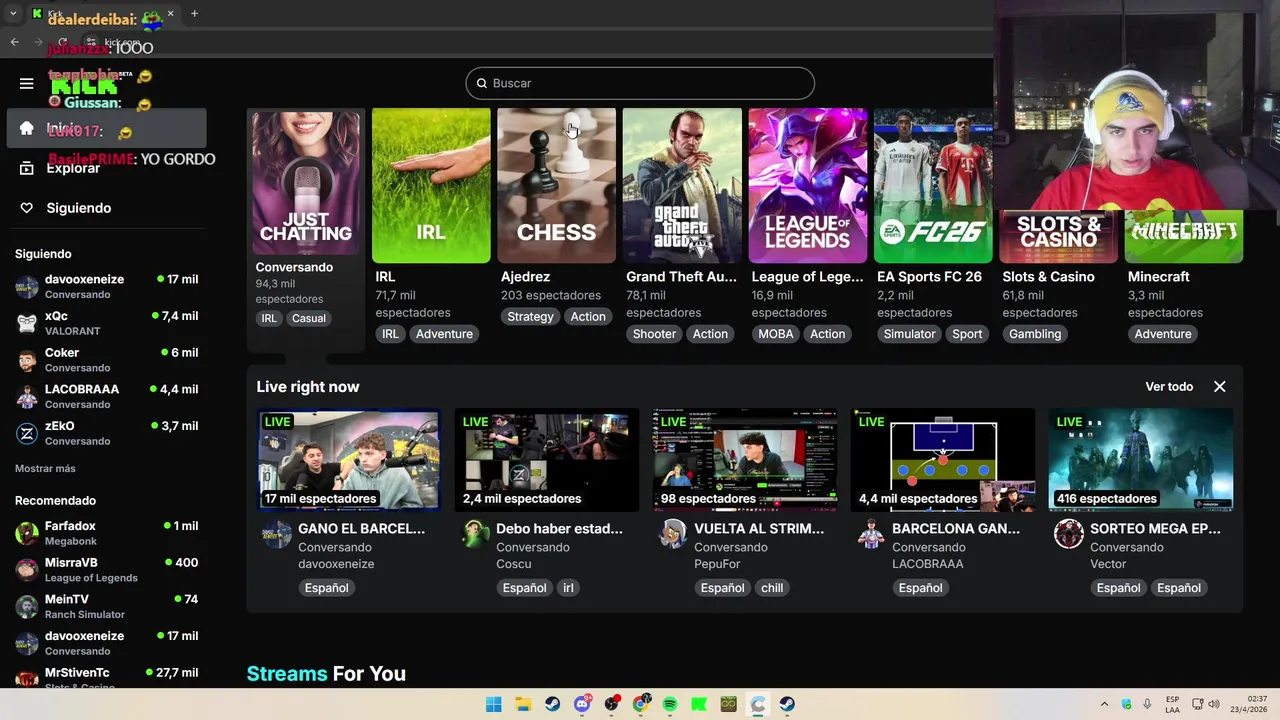Image resolution: width=1280 pixels, height=720 pixels.
Task: Select the Inicio sidebar item
Action: click(x=107, y=128)
